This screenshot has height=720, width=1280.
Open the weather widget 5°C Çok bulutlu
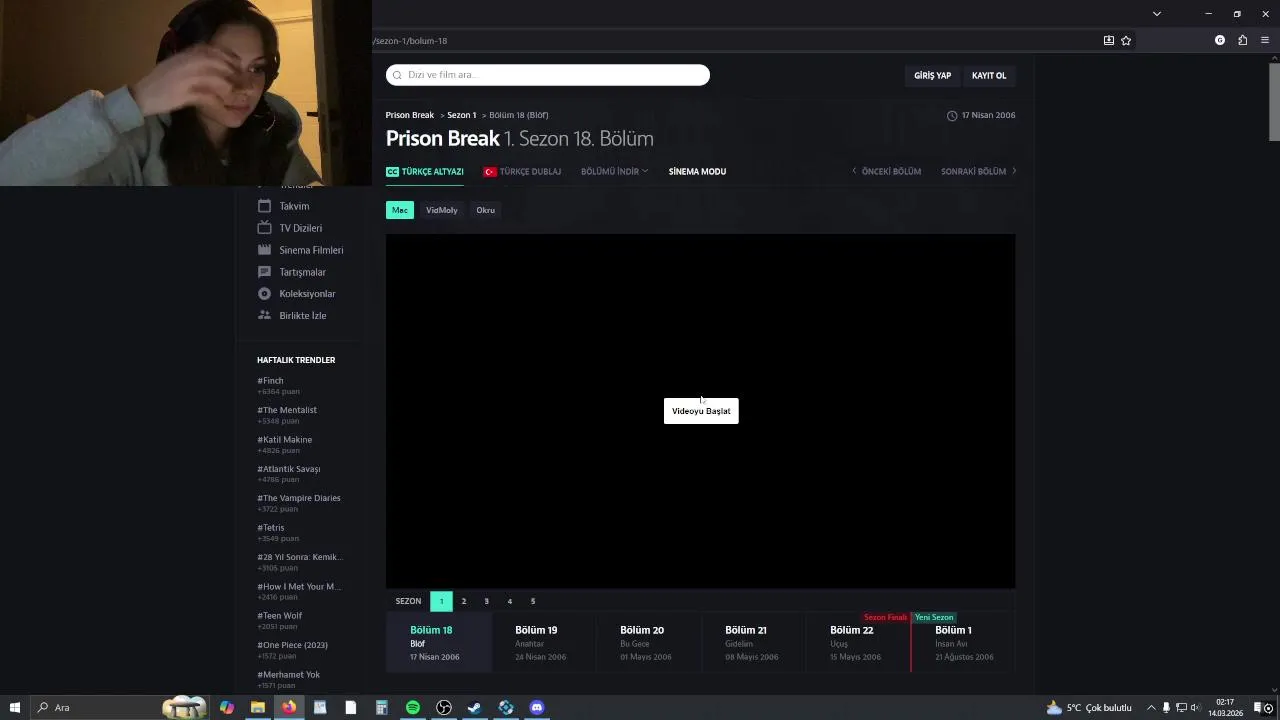point(1088,708)
